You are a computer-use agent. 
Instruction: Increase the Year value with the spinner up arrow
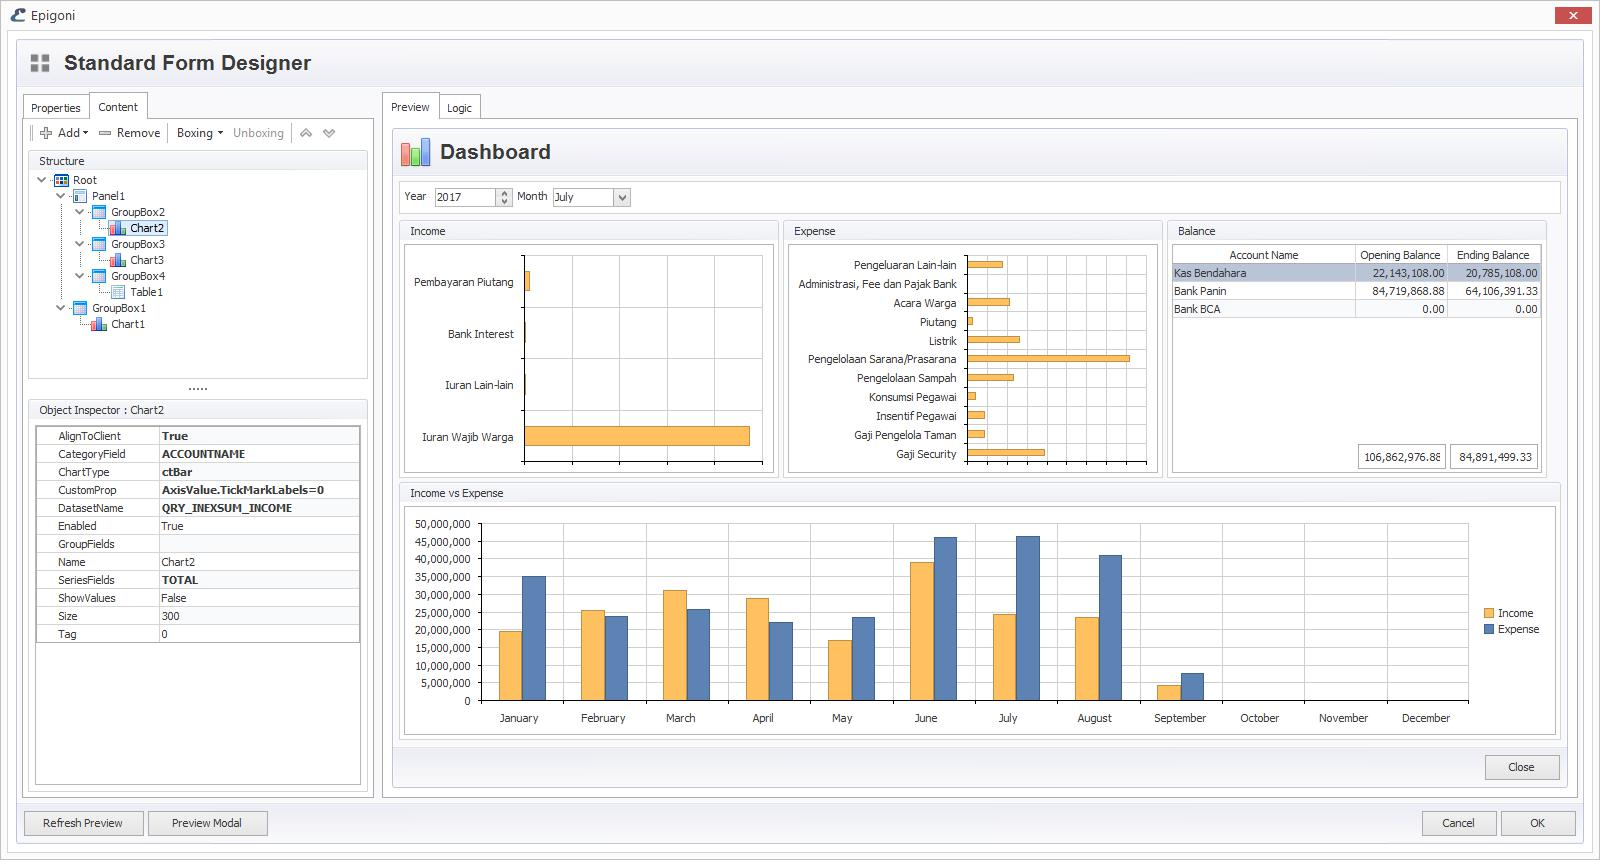504,193
